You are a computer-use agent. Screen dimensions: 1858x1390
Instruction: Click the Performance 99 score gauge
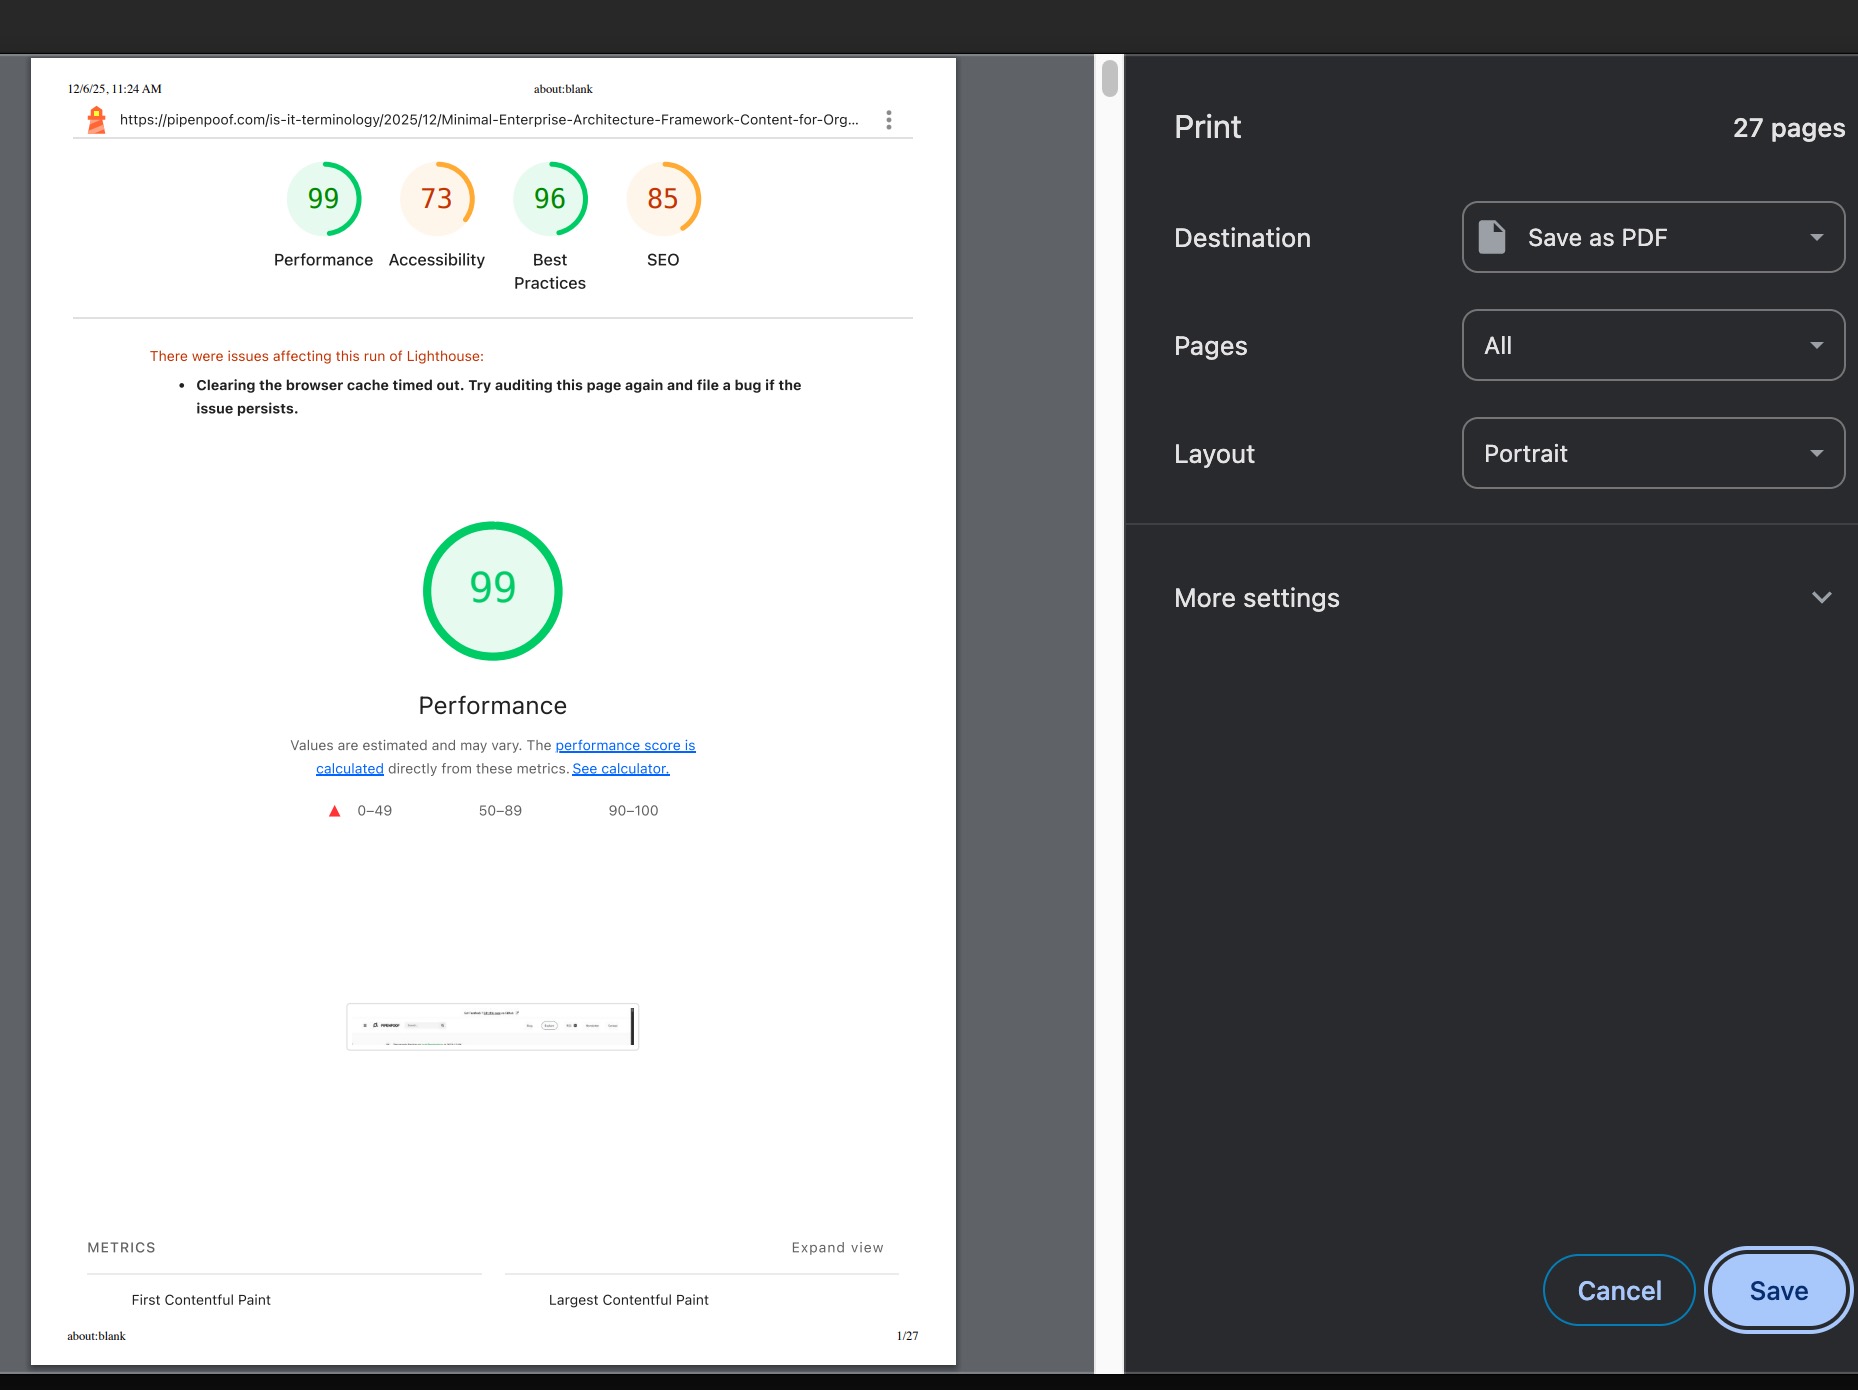(323, 199)
